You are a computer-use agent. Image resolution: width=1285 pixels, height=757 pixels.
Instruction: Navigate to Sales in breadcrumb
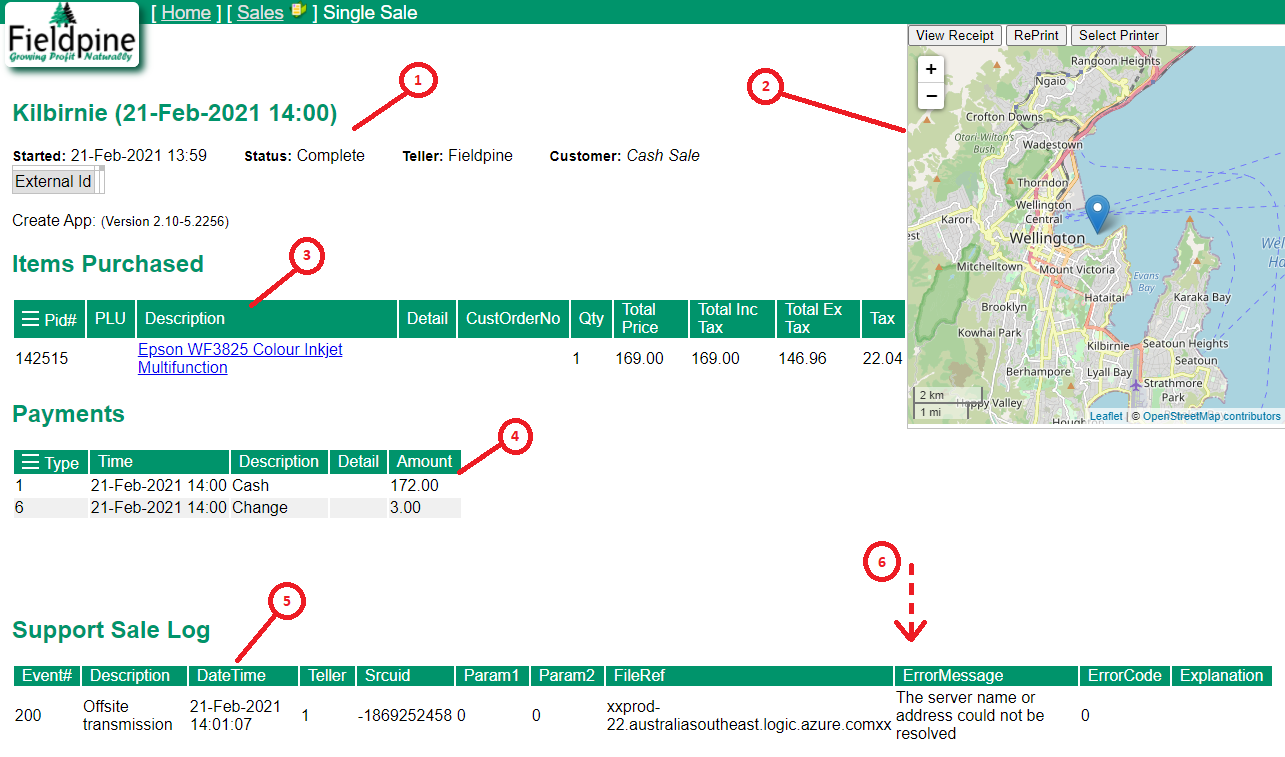pos(260,13)
